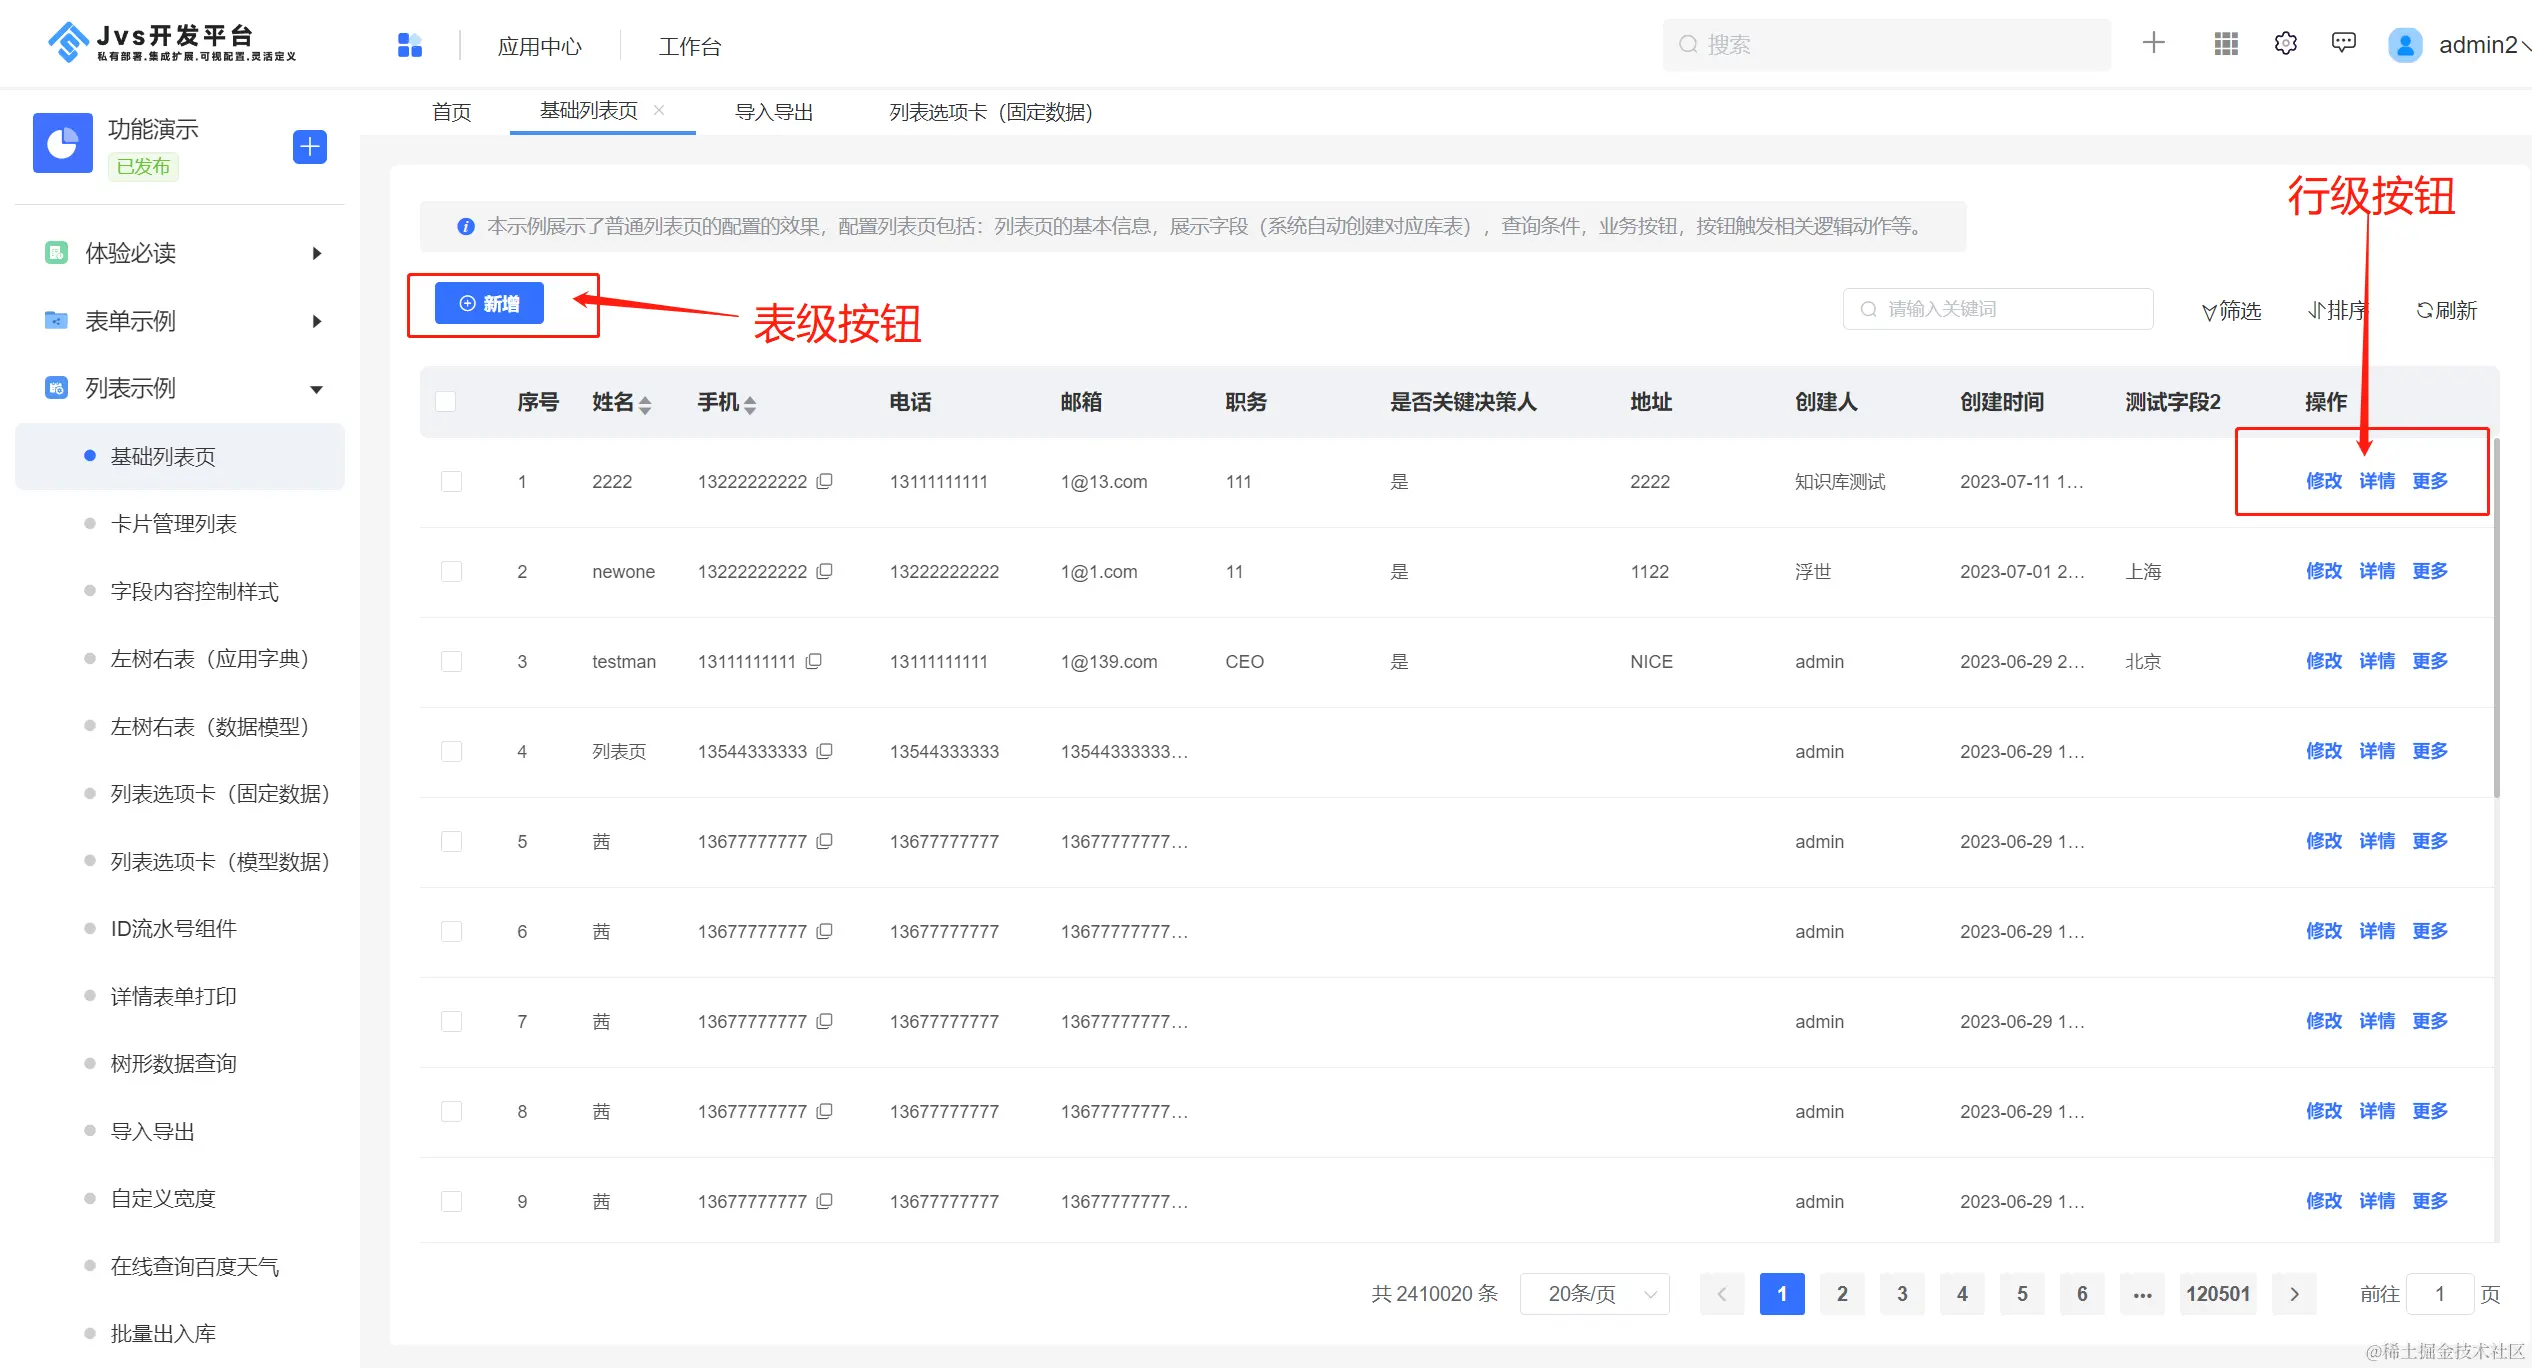The width and height of the screenshot is (2532, 1368).
Task: Check the checkbox for row 3 testman
Action: (452, 662)
